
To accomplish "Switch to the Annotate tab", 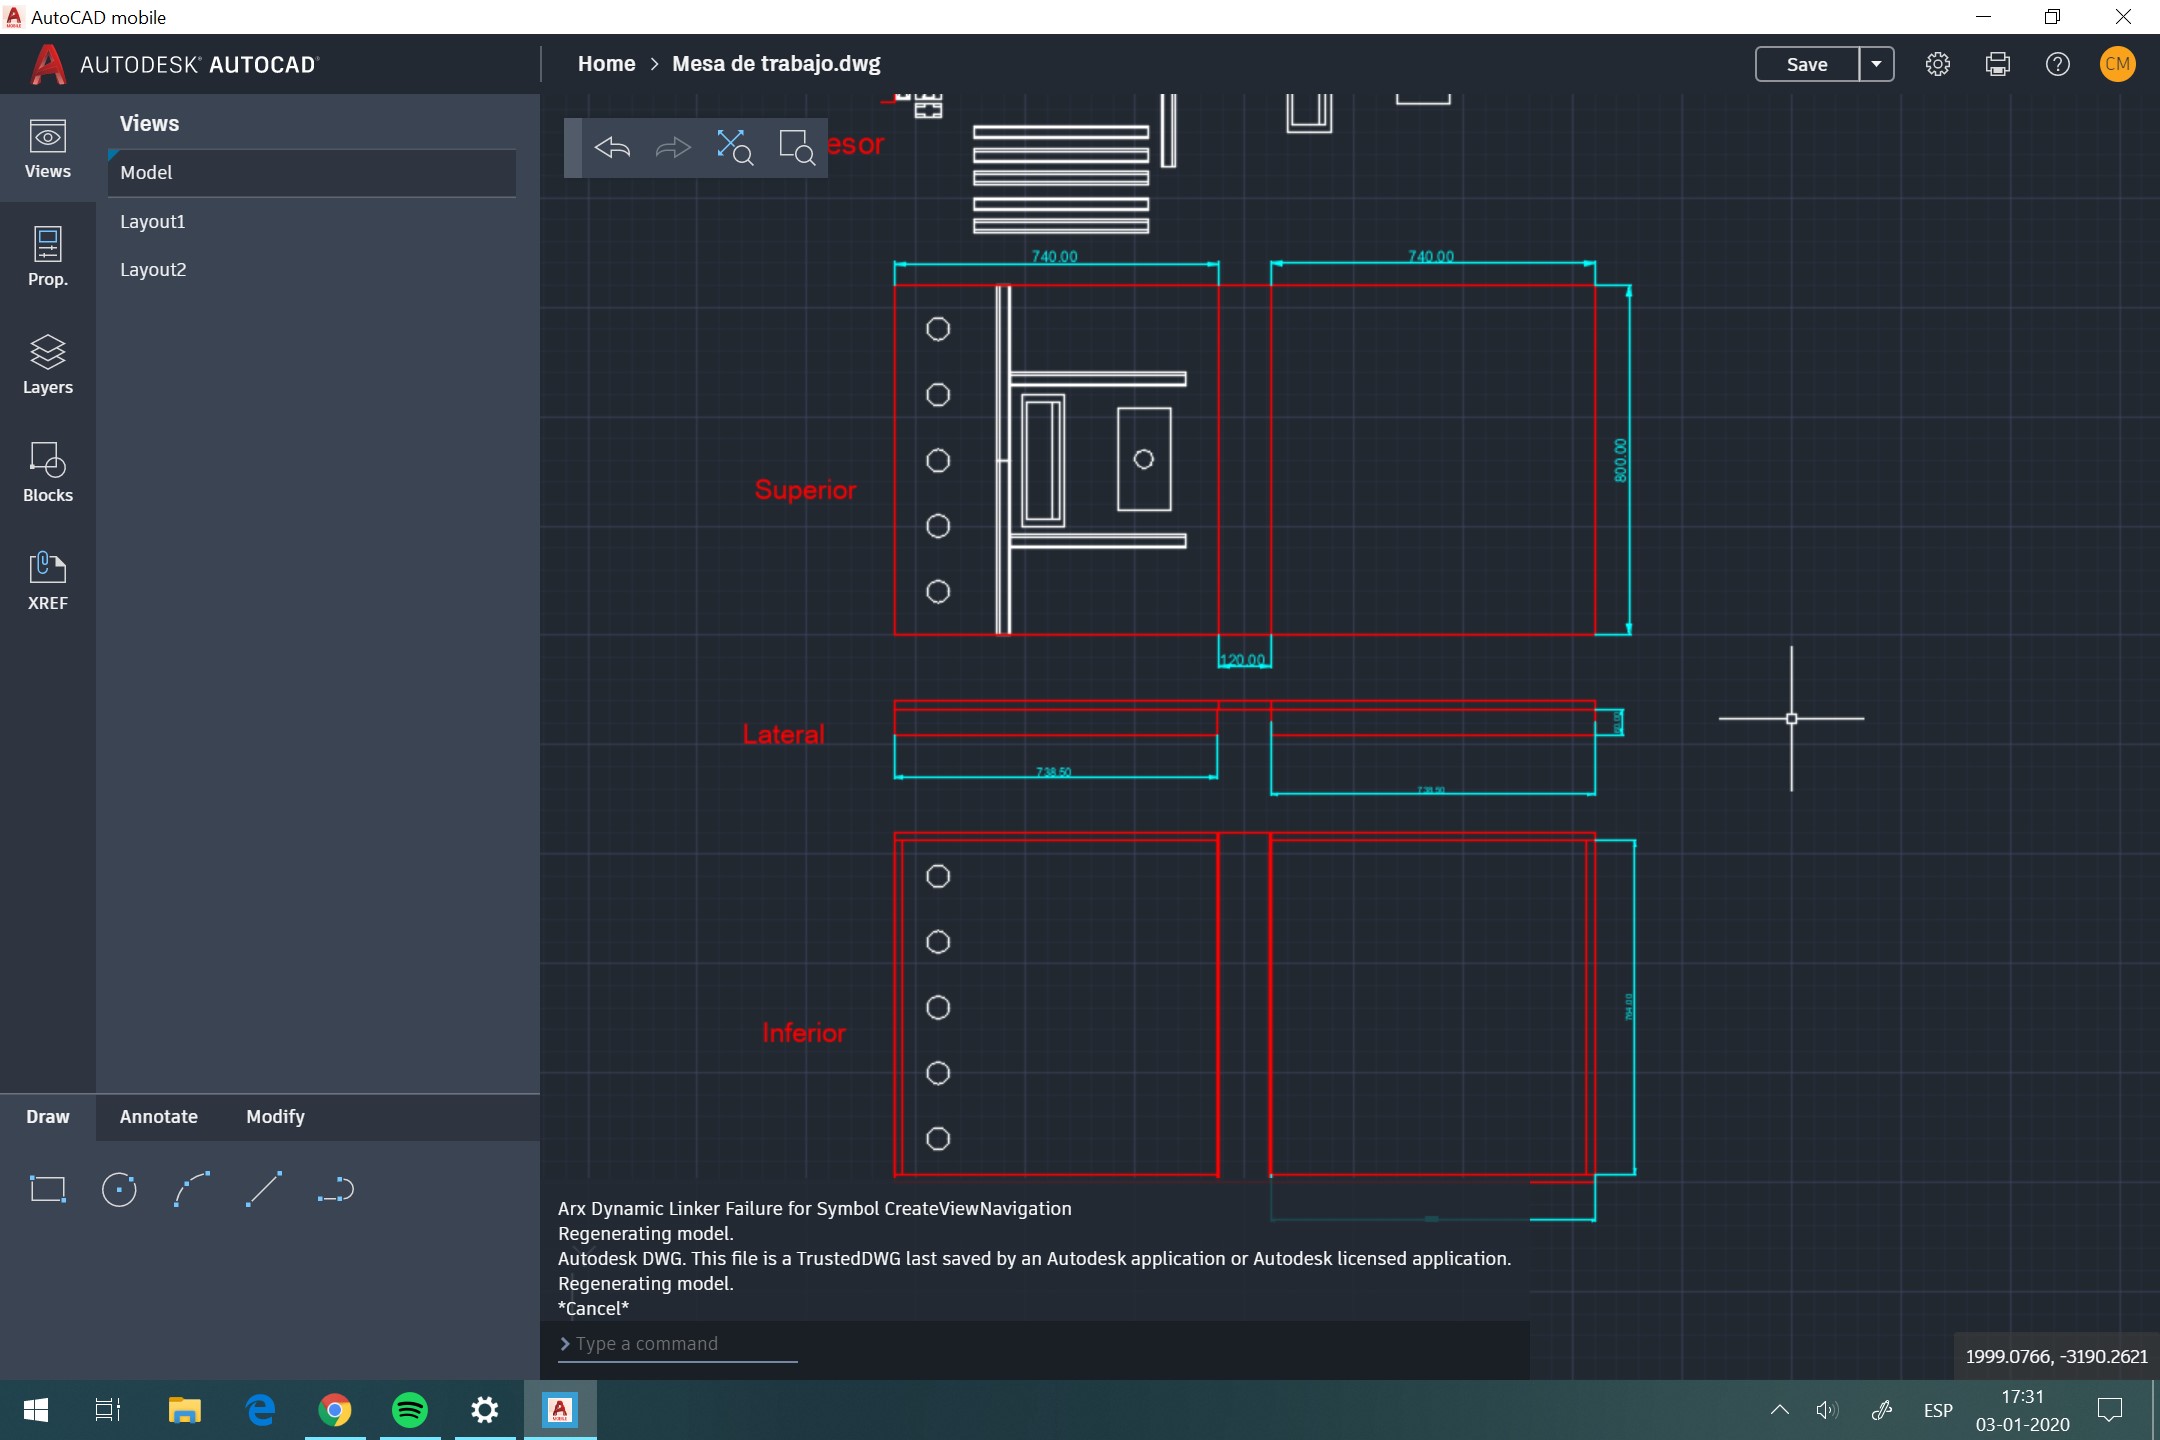I will click(x=159, y=1117).
